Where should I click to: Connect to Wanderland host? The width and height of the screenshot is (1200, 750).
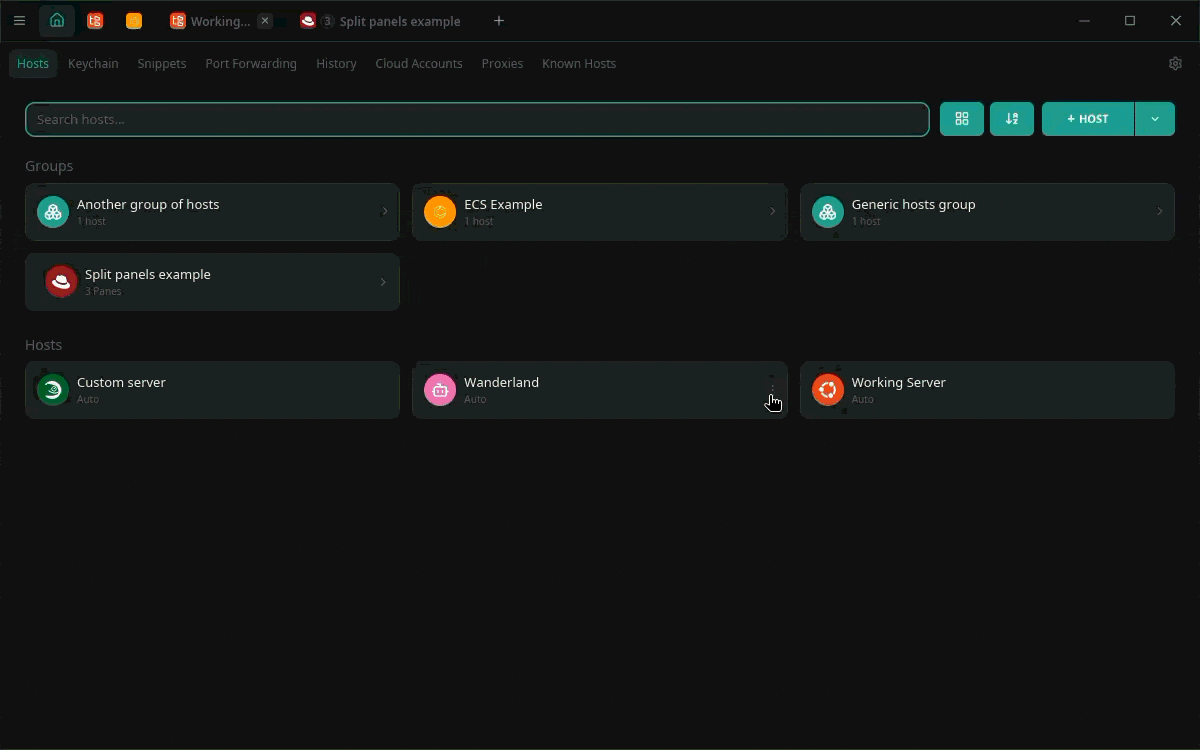coord(600,390)
